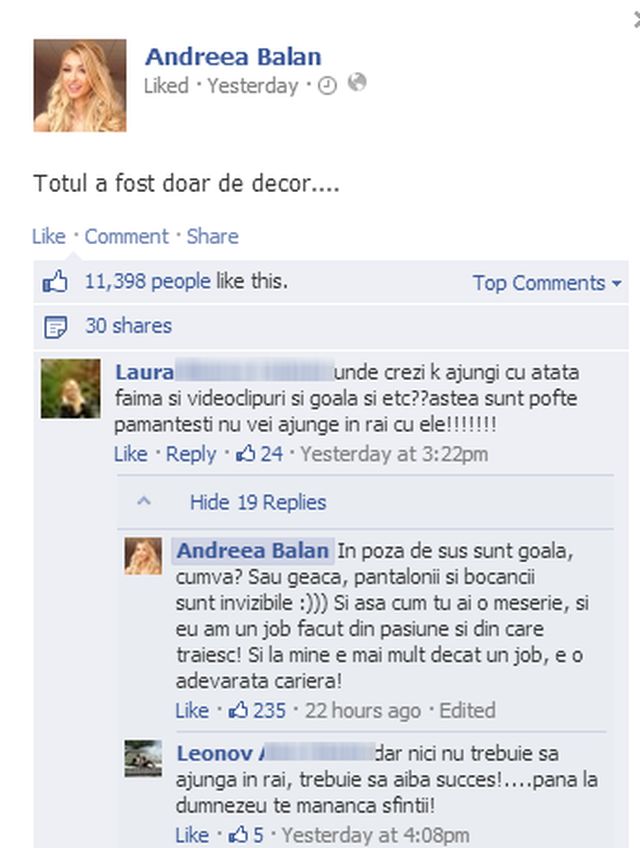Click the globe public privacy icon
Screen dimensions: 640x848
click(x=357, y=83)
